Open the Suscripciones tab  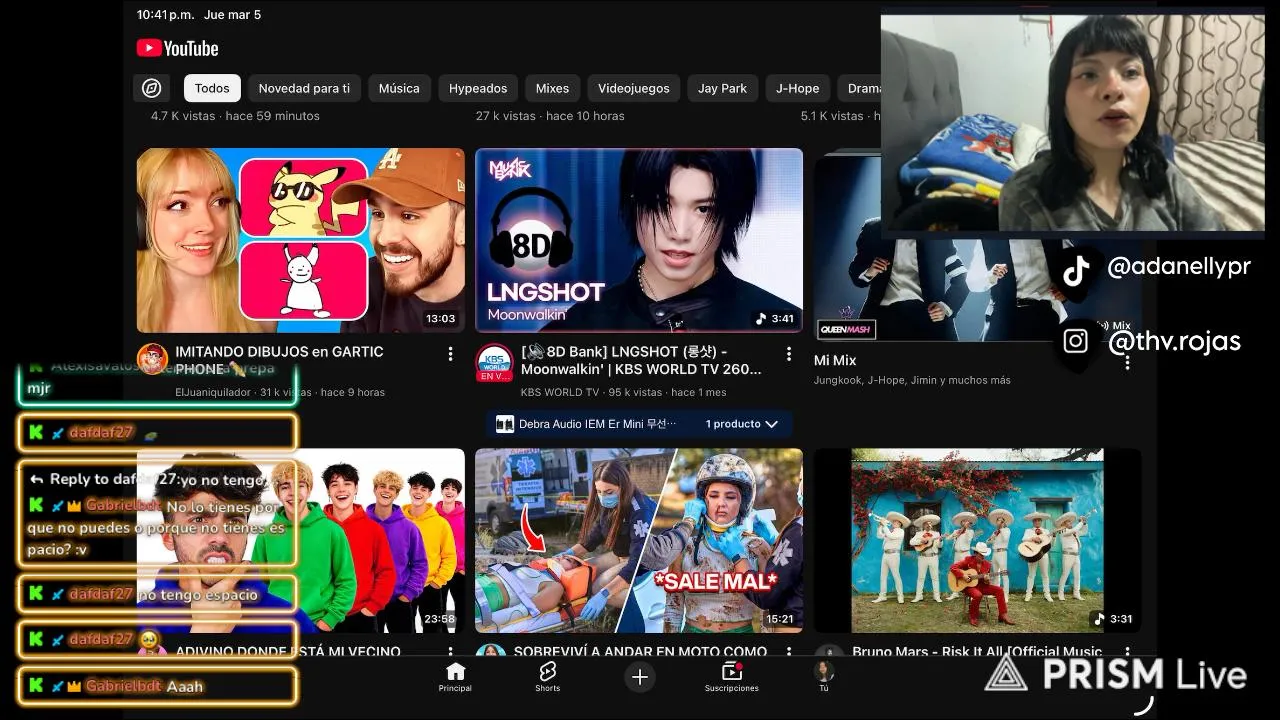pos(732,677)
